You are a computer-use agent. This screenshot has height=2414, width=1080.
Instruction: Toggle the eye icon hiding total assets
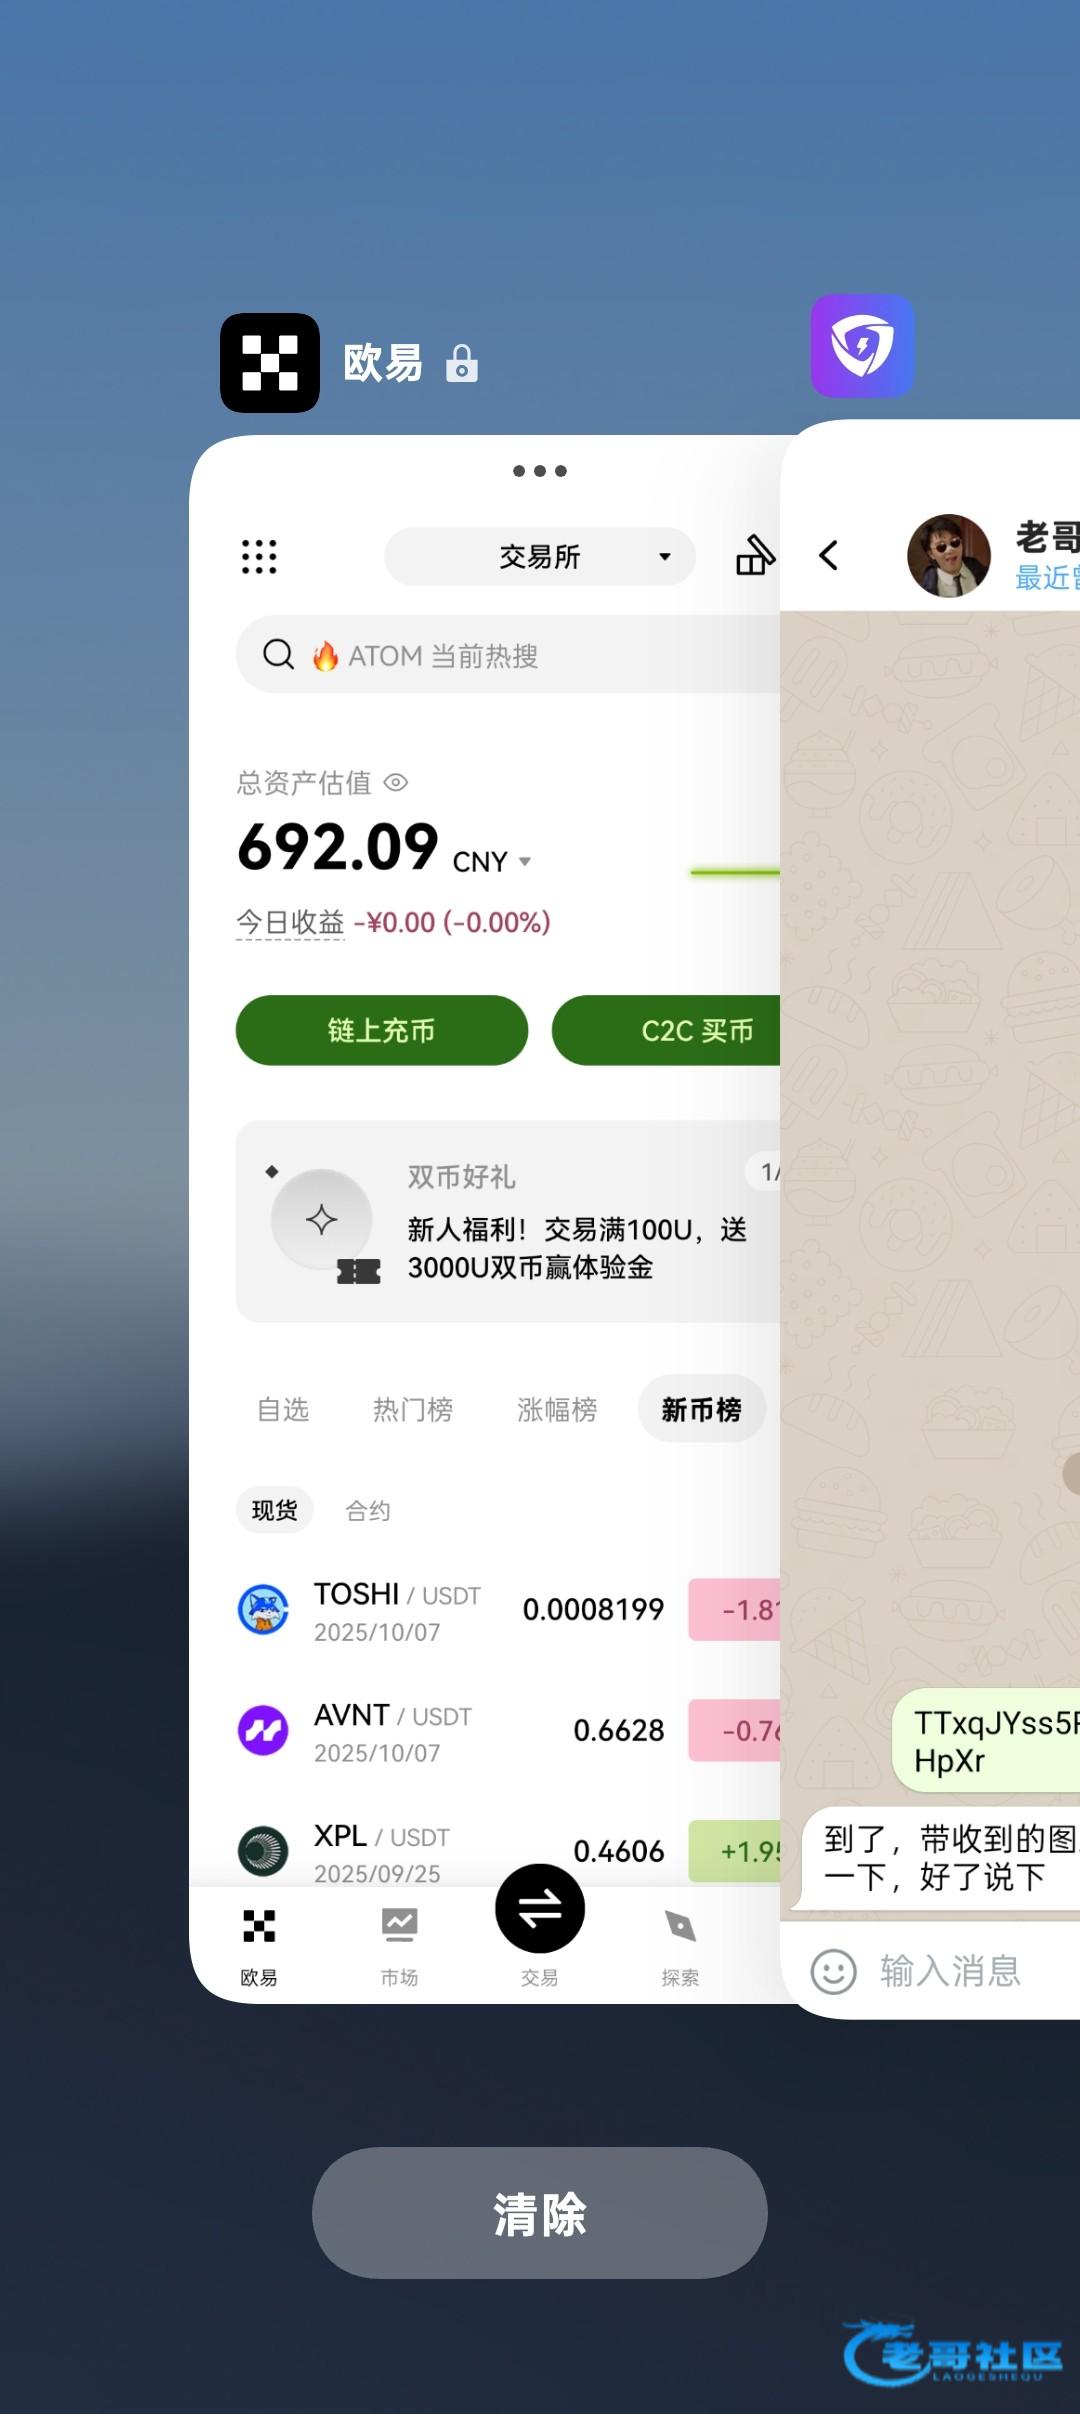point(396,782)
